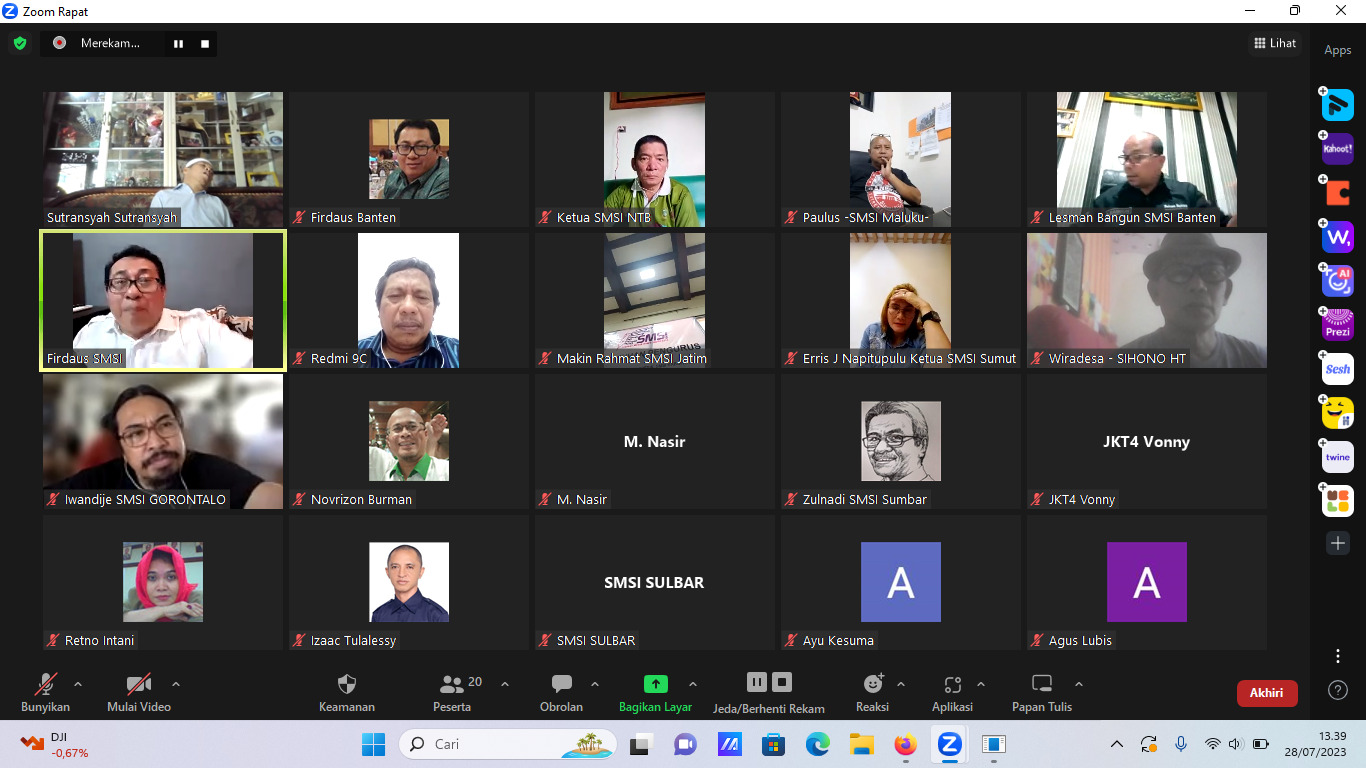Open the Papan Tulis whiteboard

point(1041,685)
